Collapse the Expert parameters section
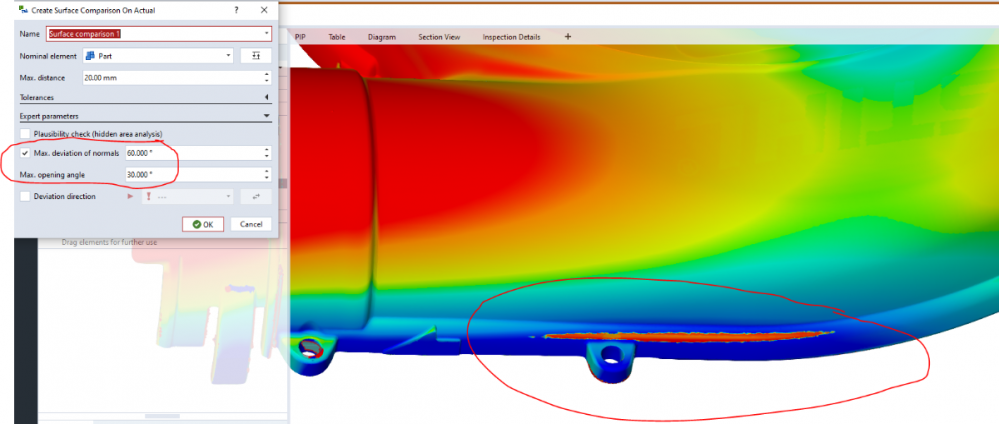The height and width of the screenshot is (424, 999). 266,116
